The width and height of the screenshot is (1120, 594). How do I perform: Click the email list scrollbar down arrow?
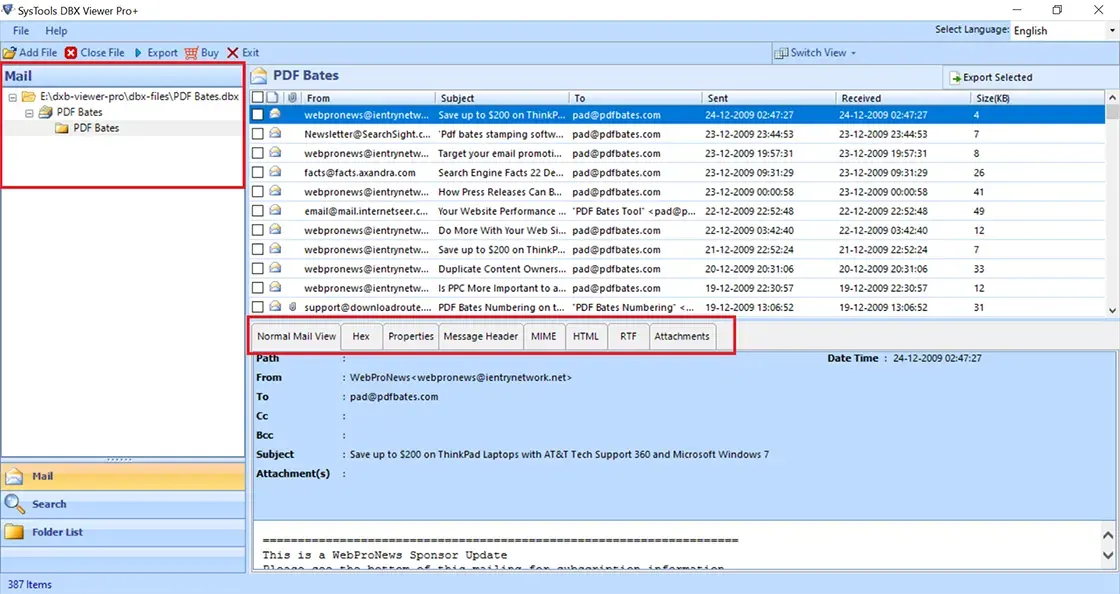click(x=1111, y=310)
